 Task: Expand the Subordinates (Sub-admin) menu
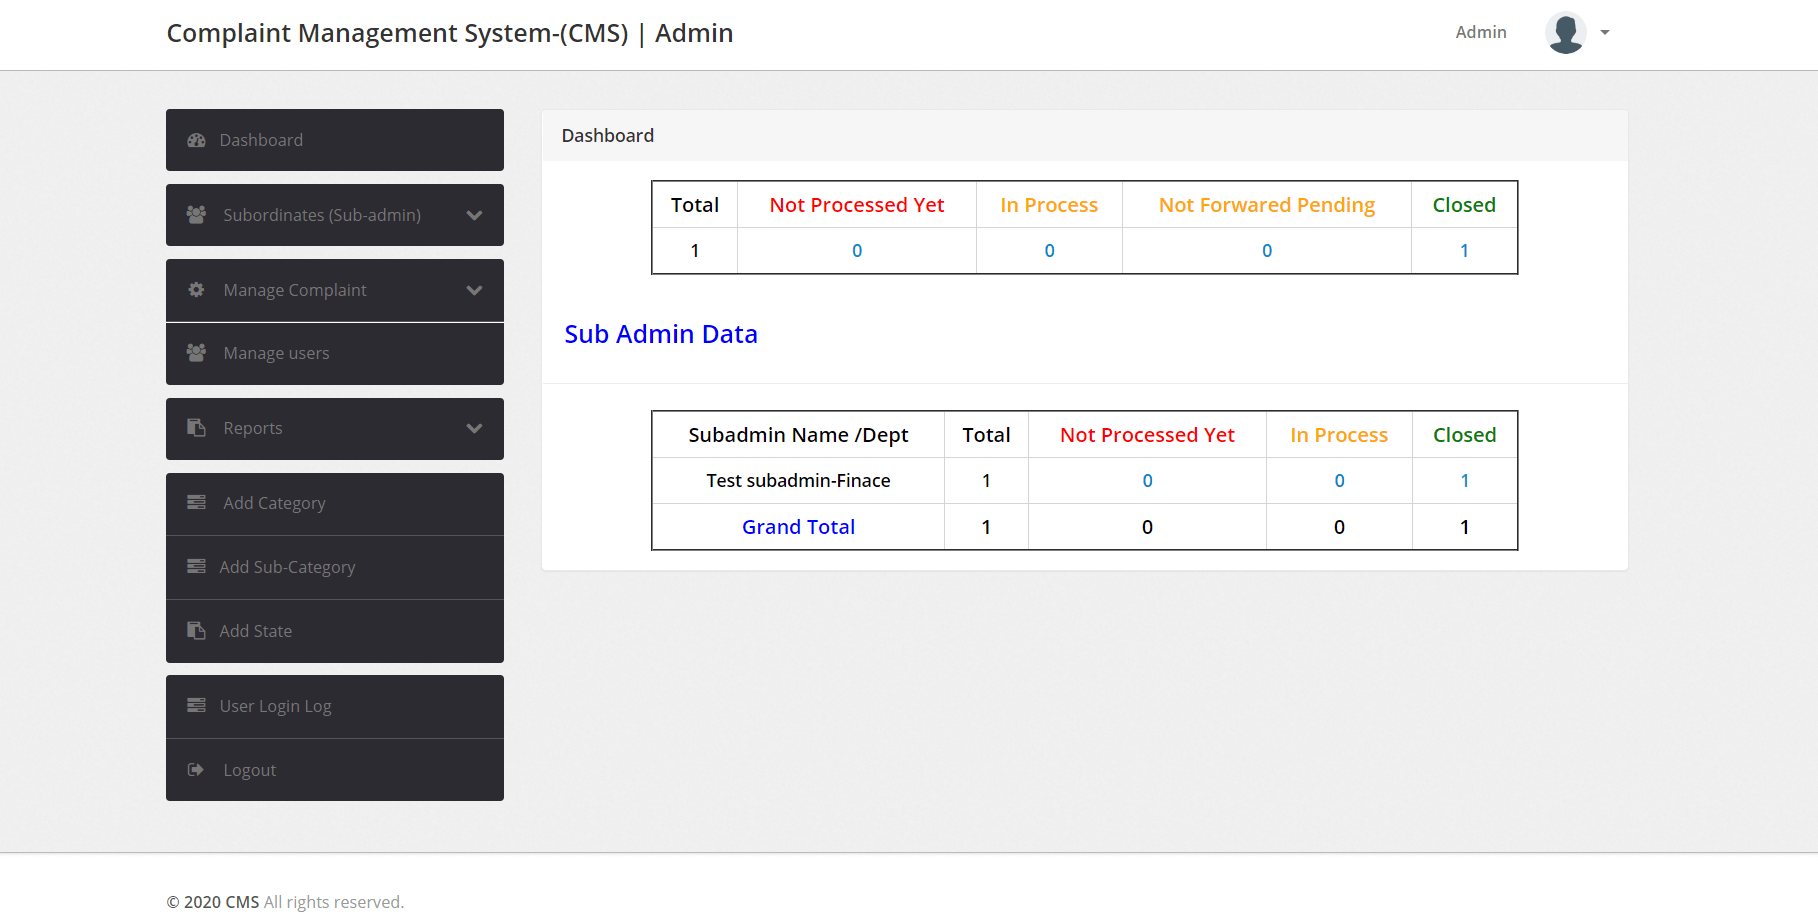(474, 214)
